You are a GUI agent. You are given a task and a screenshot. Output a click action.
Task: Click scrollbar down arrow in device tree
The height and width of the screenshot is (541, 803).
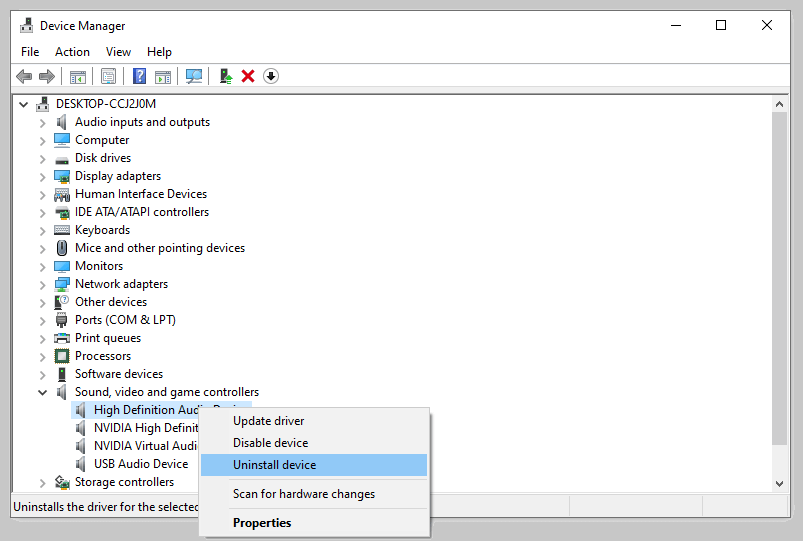[x=779, y=483]
